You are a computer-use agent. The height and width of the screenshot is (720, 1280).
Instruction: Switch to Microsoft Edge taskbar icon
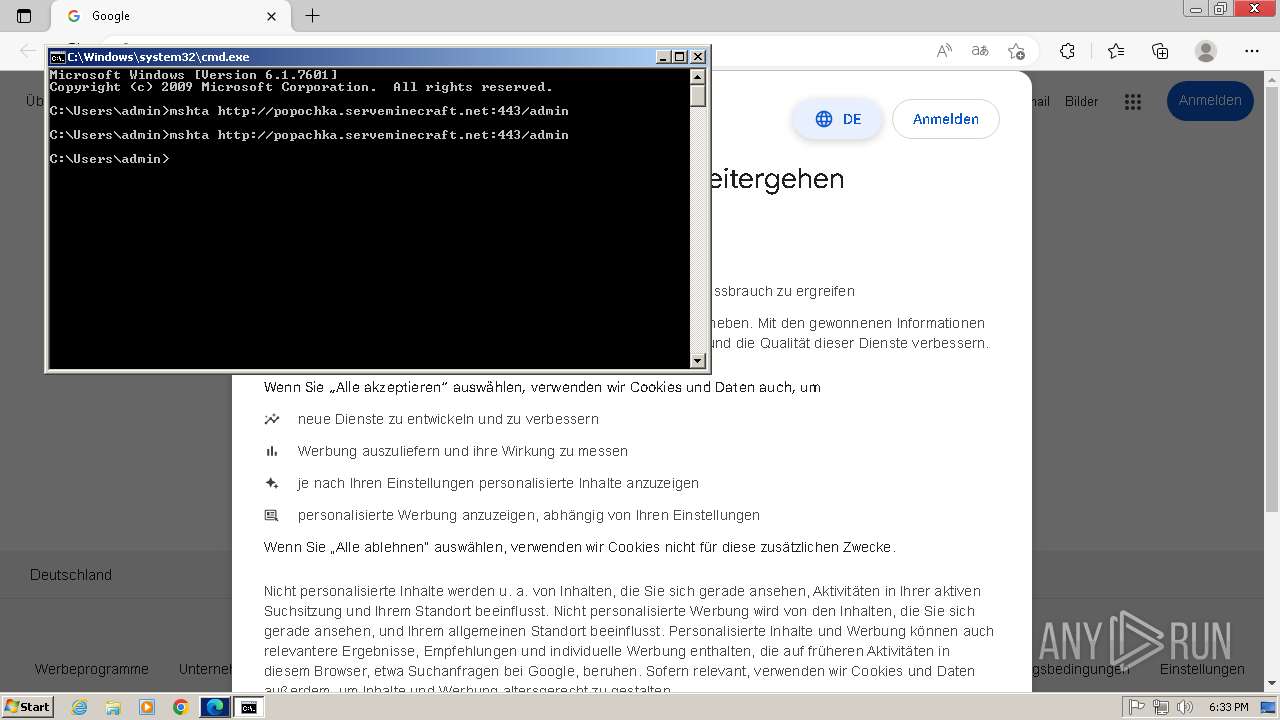click(x=215, y=707)
